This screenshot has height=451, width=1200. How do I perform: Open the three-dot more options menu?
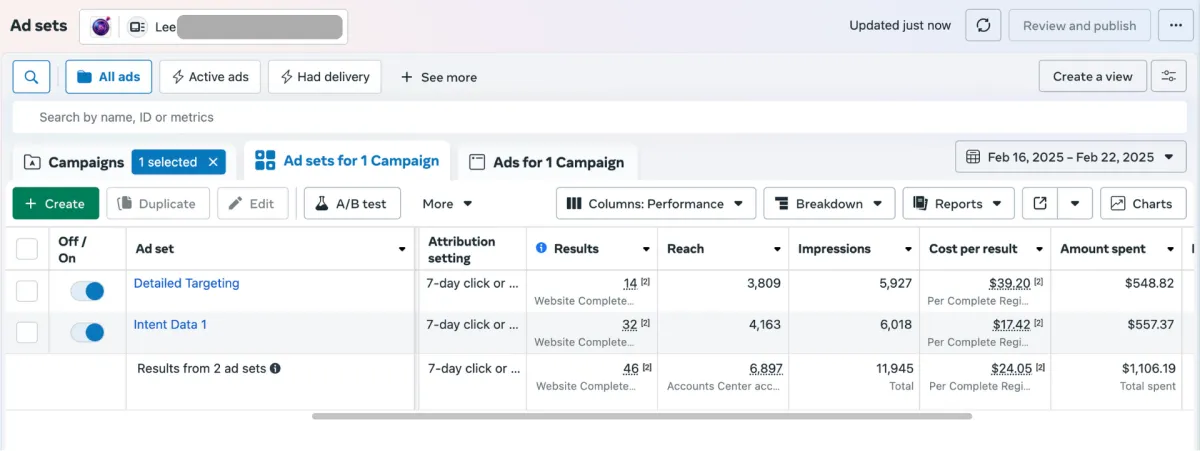click(x=1175, y=26)
